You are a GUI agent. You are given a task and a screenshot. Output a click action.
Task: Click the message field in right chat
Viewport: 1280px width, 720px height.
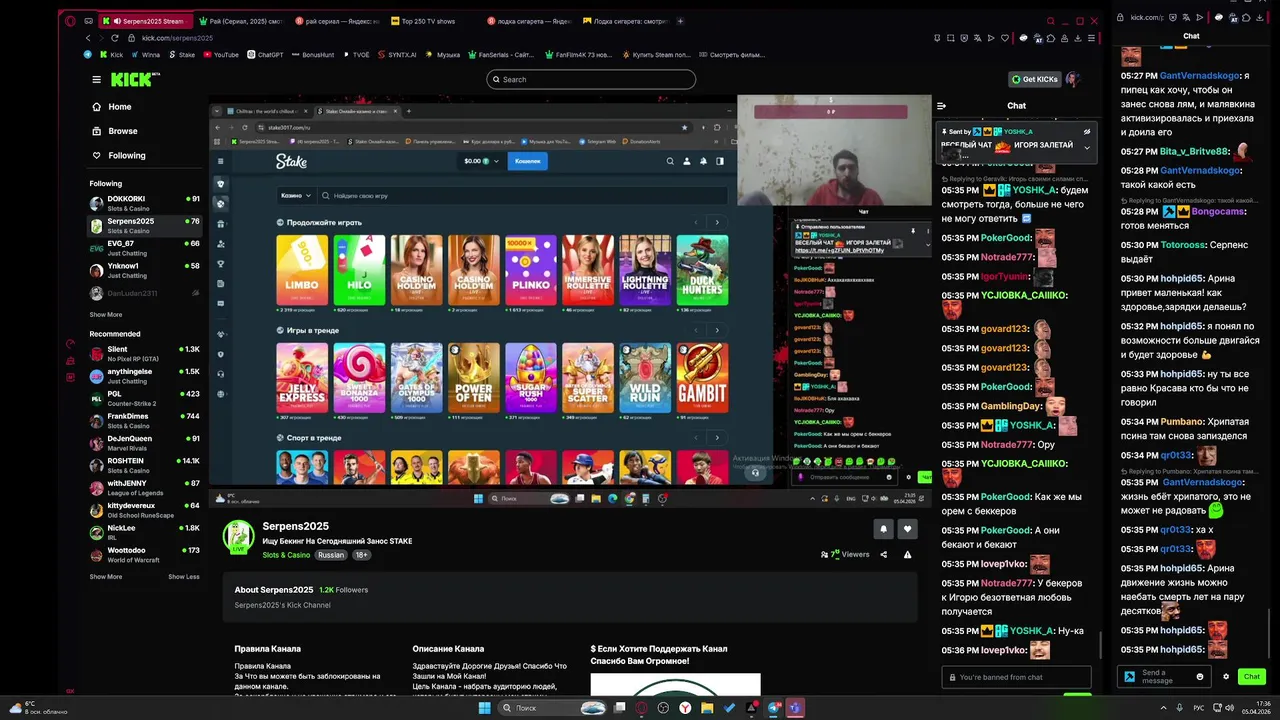[1164, 677]
